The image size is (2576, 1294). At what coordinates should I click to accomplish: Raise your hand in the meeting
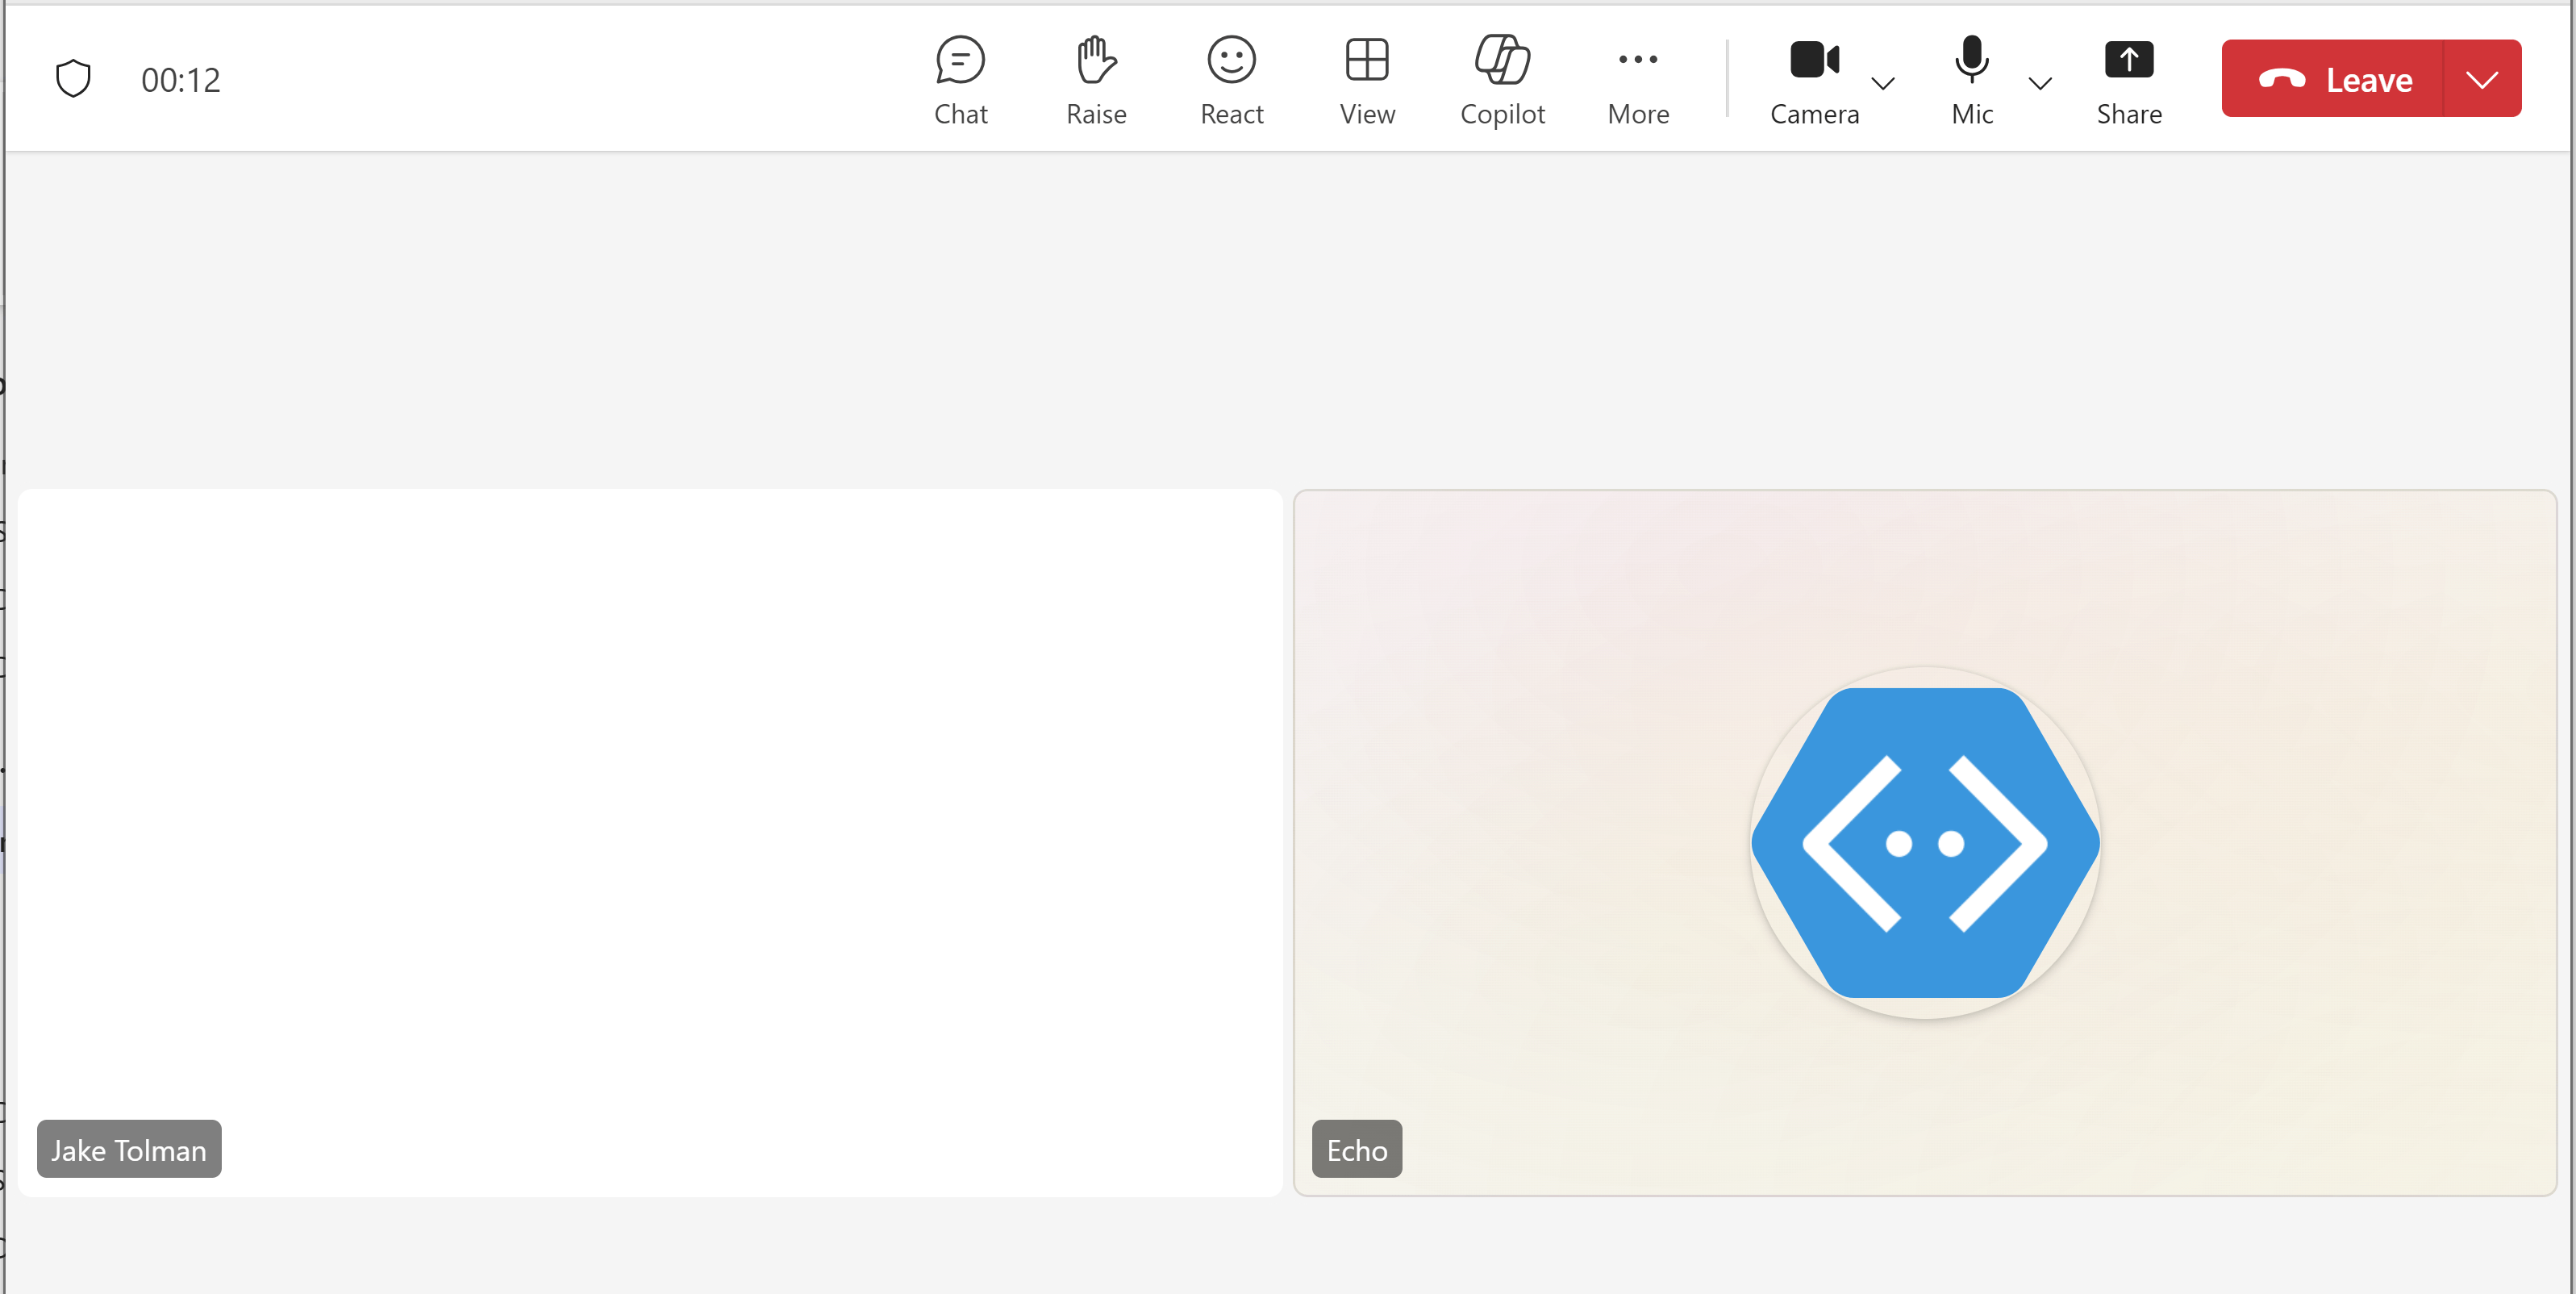pyautogui.click(x=1096, y=80)
